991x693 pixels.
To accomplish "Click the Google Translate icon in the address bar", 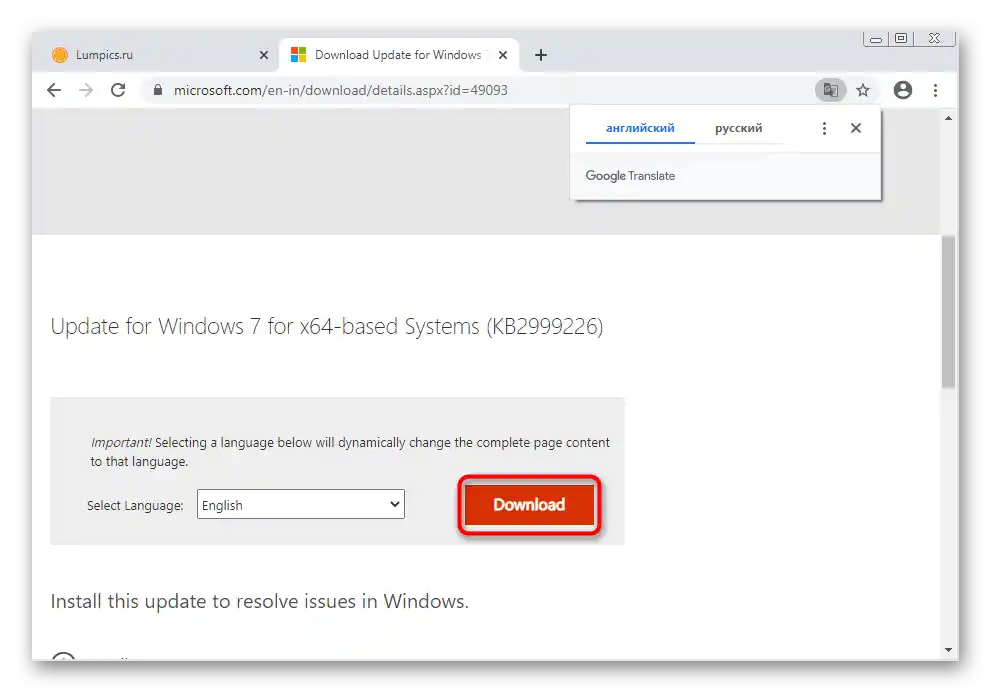I will point(830,90).
